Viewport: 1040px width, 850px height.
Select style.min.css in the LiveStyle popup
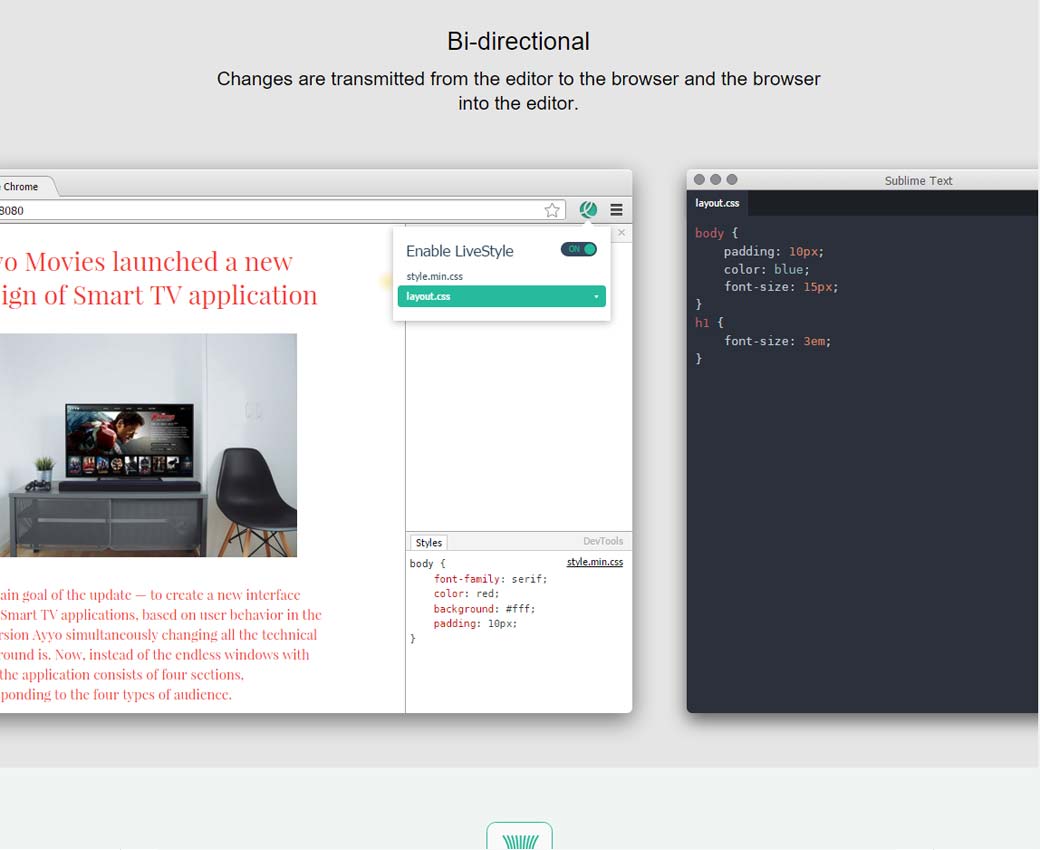pyautogui.click(x=434, y=276)
